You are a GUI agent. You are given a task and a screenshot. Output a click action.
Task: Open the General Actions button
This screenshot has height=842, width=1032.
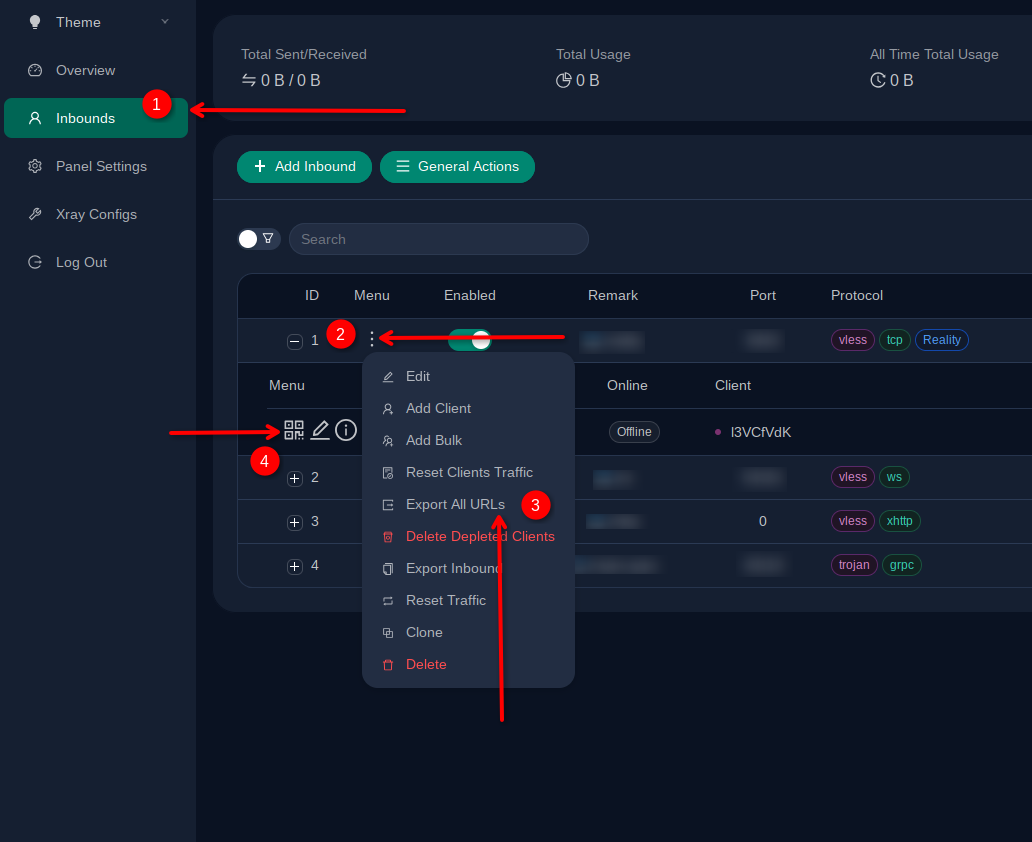click(x=457, y=167)
